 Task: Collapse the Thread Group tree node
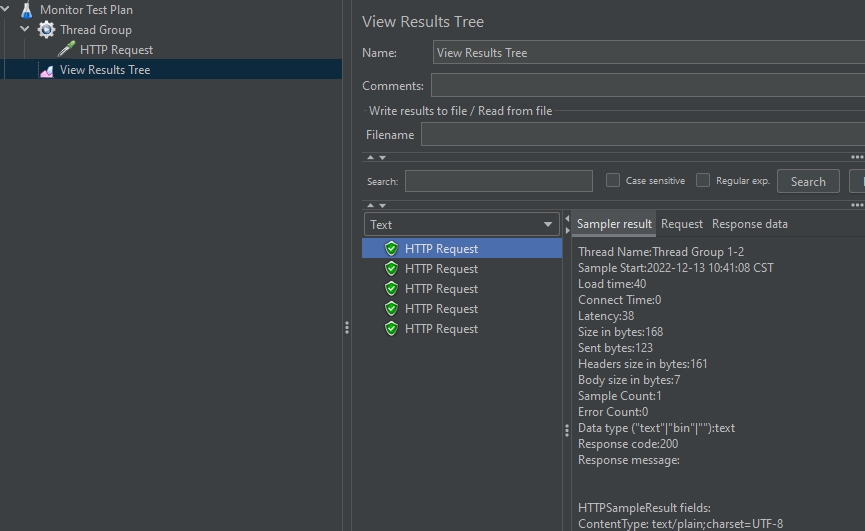coord(25,30)
